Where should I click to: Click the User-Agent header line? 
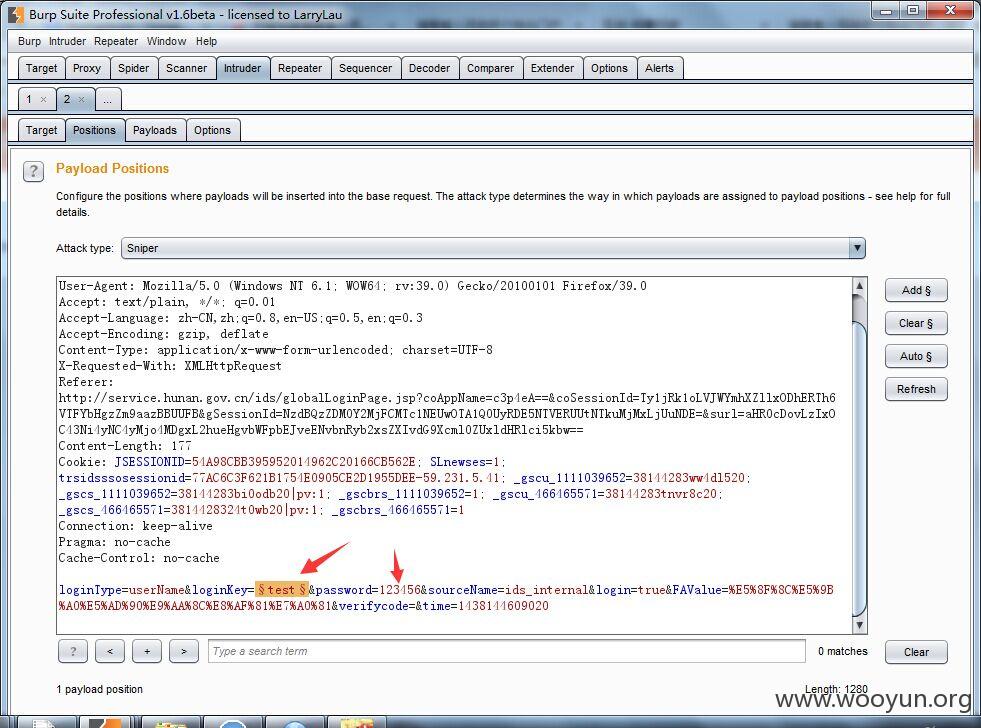click(352, 286)
